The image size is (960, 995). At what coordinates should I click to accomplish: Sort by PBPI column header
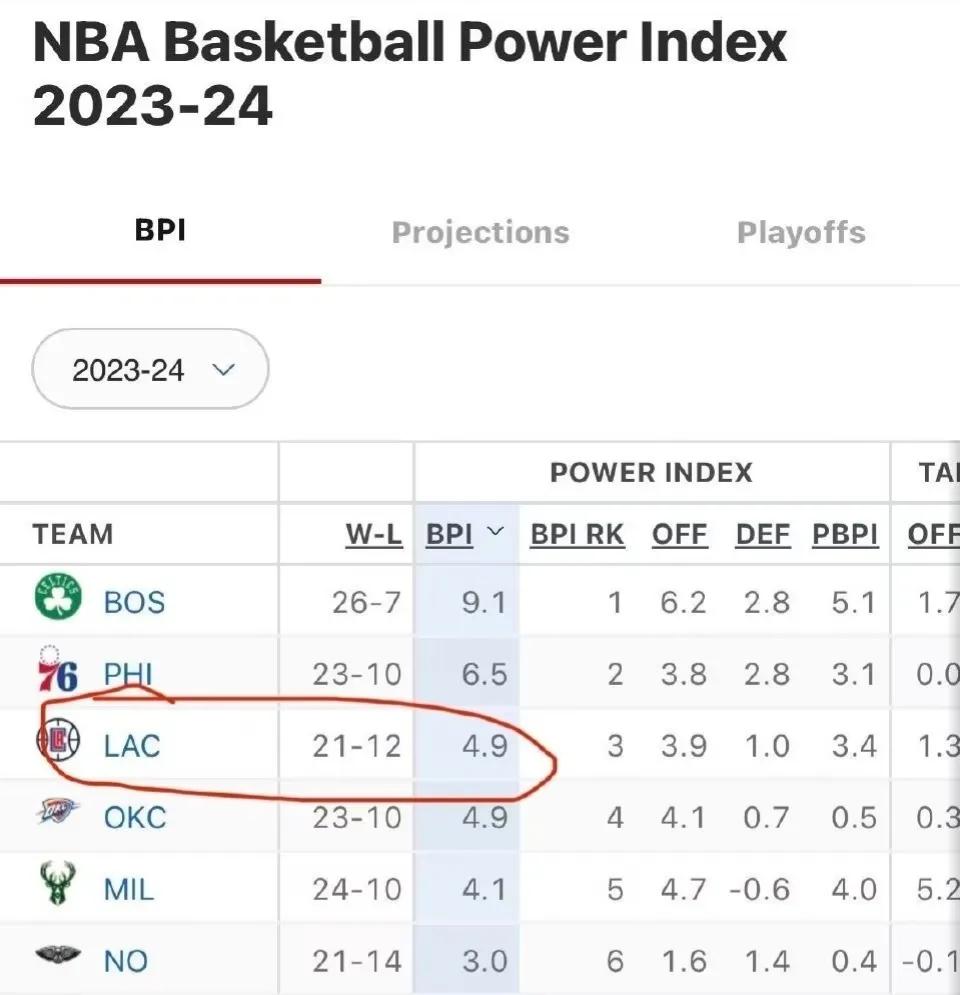pyautogui.click(x=845, y=534)
